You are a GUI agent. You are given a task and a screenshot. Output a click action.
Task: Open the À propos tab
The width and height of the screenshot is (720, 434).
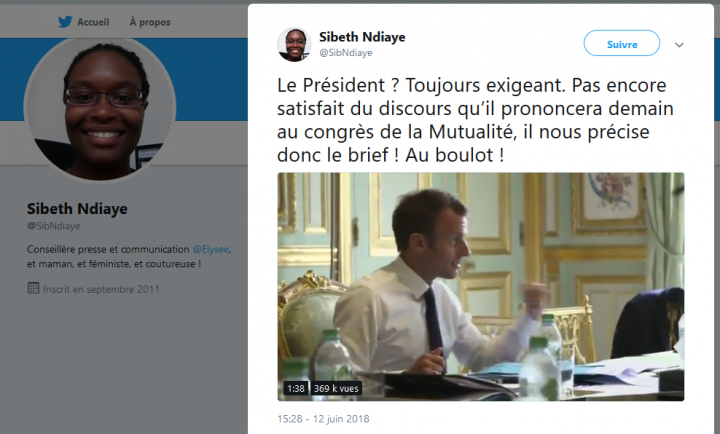(150, 22)
